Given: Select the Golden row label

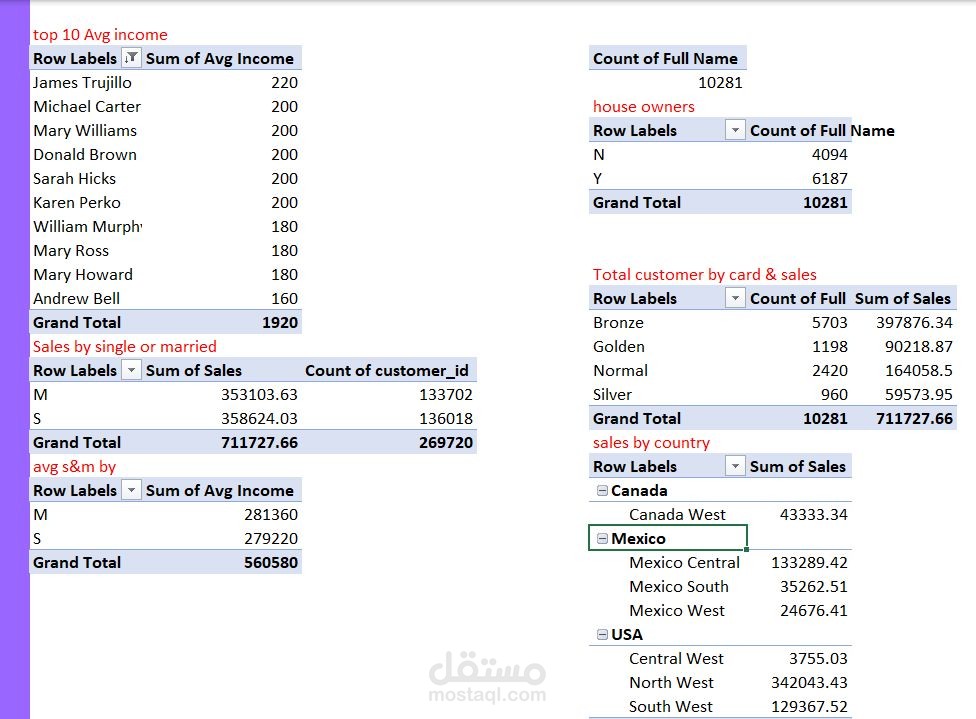Looking at the screenshot, I should click(619, 347).
